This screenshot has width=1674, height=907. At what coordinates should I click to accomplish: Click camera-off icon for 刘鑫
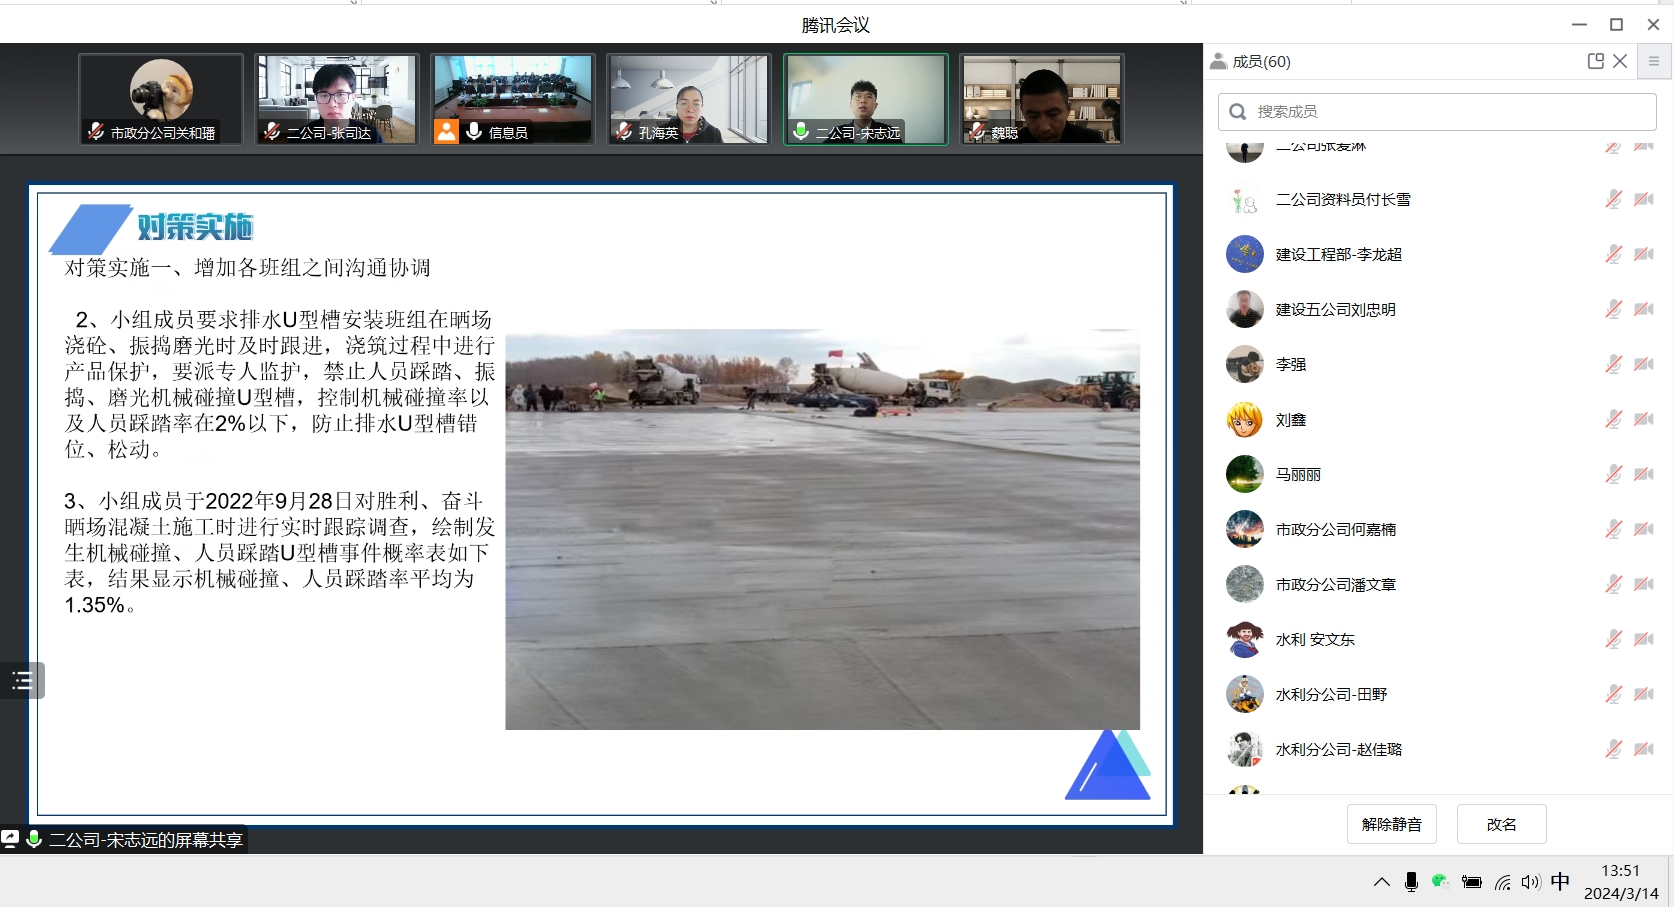coord(1644,419)
